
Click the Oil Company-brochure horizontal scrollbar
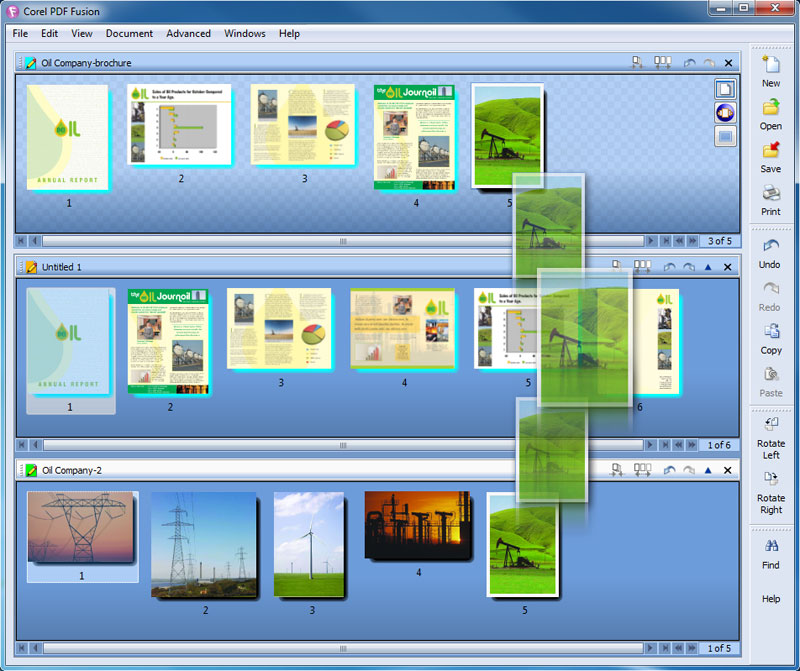pos(342,241)
